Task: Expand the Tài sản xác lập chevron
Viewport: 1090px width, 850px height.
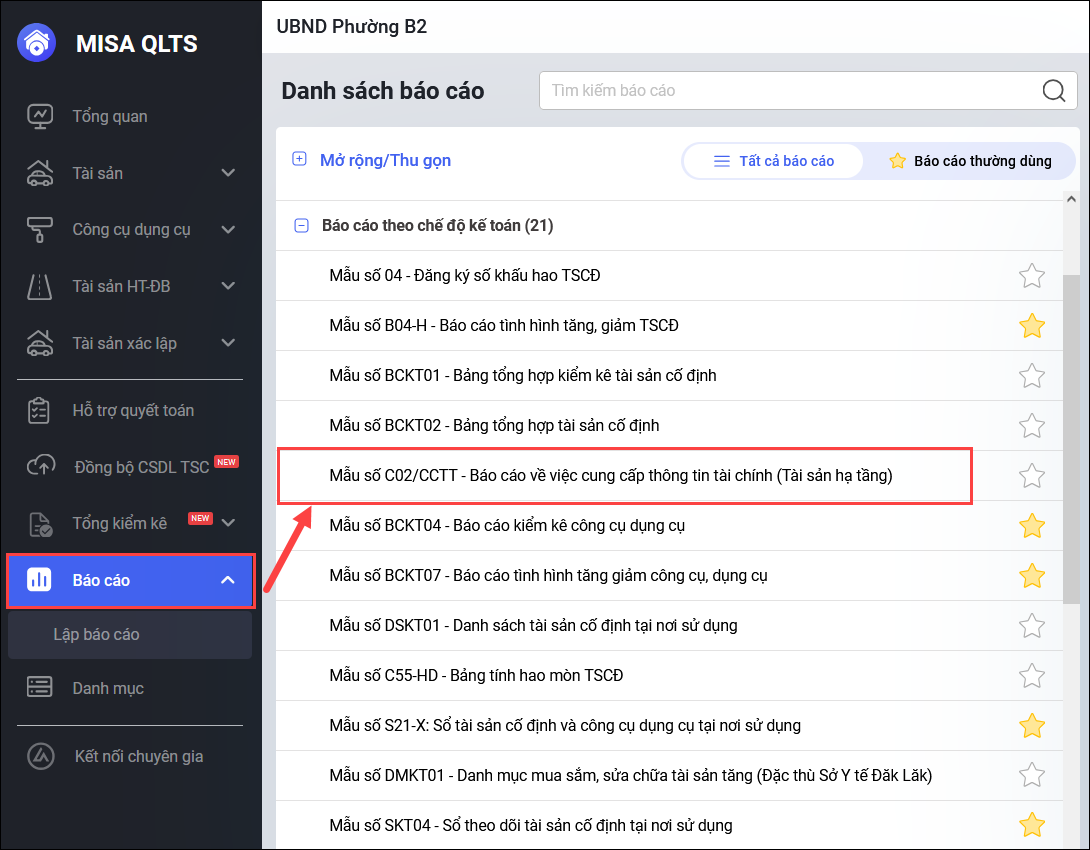Action: (228, 343)
